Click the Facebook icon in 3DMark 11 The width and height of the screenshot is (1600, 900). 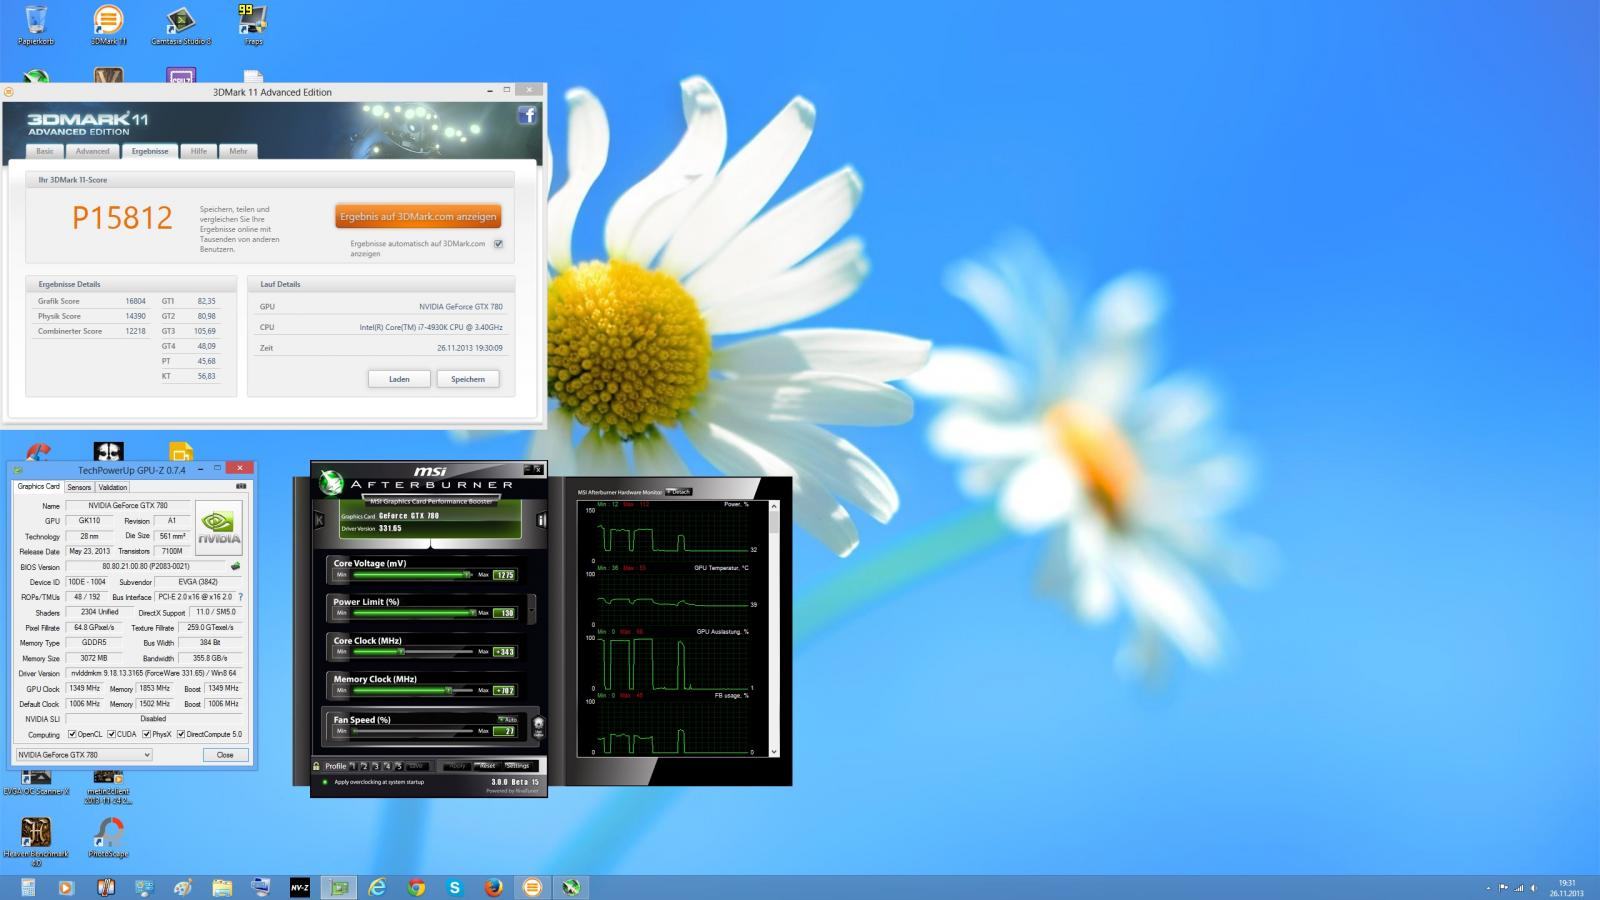pos(527,115)
